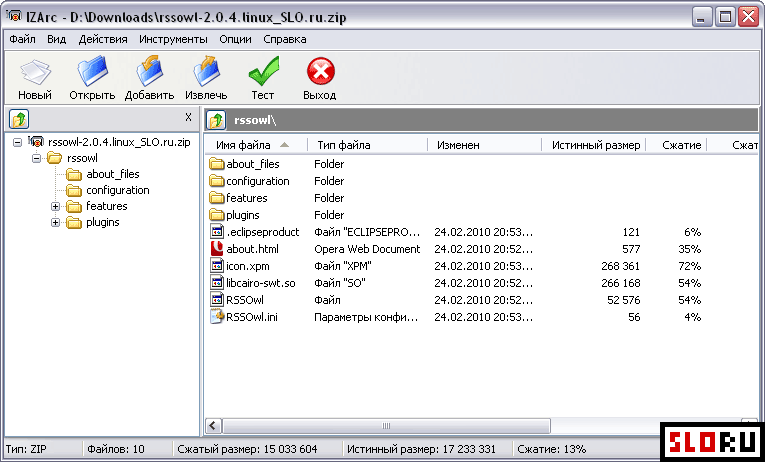765x462 pixels.
Task: Click status bar Истинный размер: 17 233 331
Action: point(421,449)
